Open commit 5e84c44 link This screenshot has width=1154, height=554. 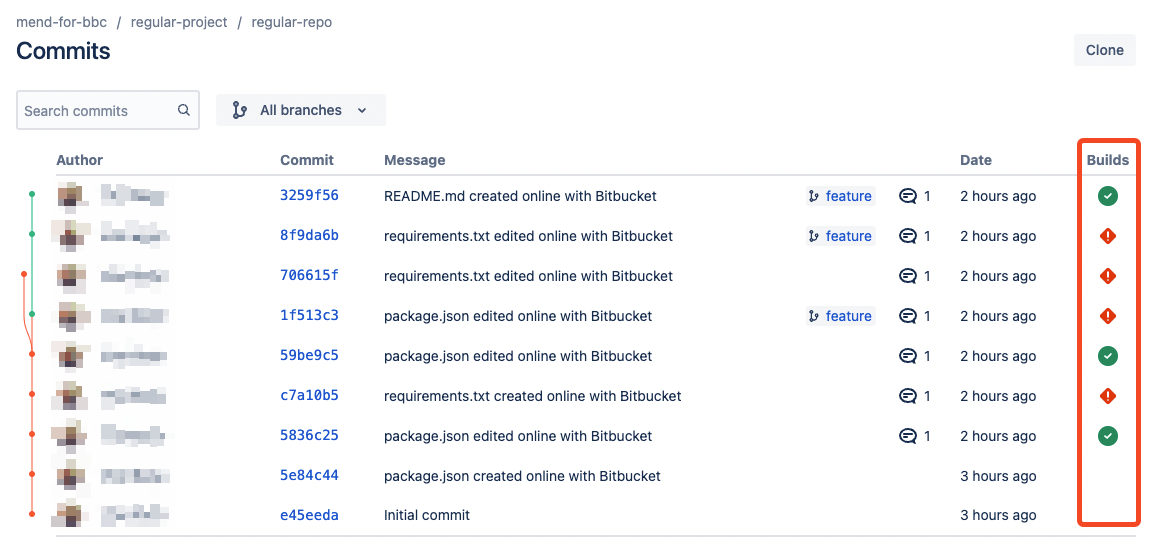pyautogui.click(x=309, y=476)
